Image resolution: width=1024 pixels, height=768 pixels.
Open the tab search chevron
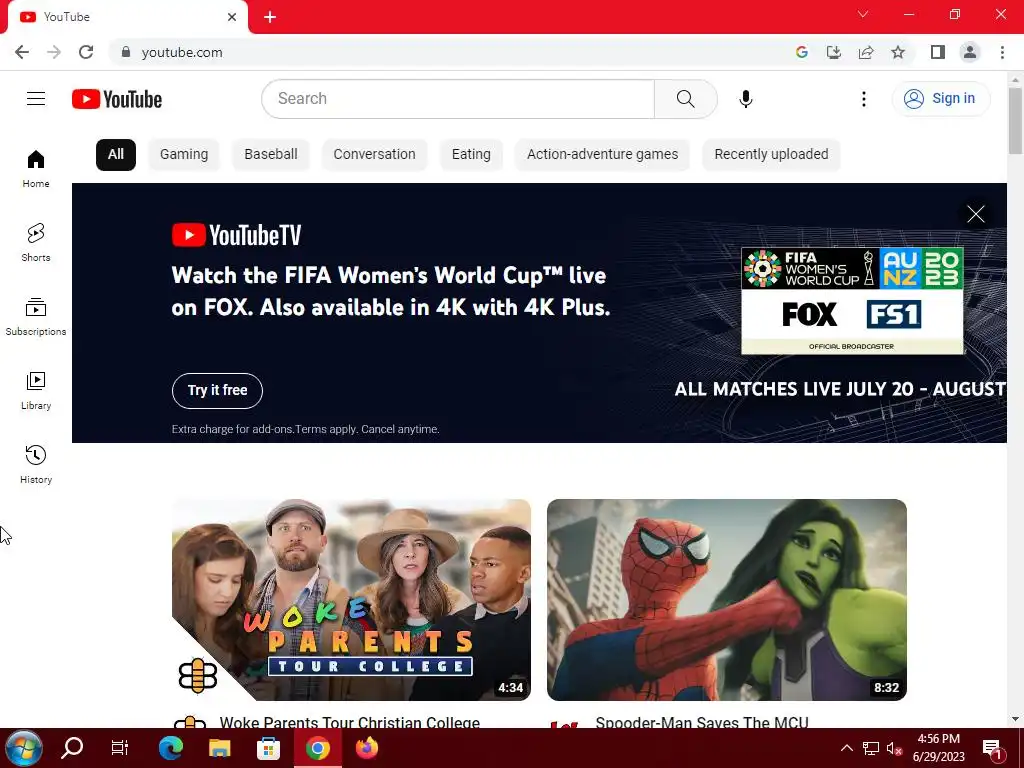(863, 14)
